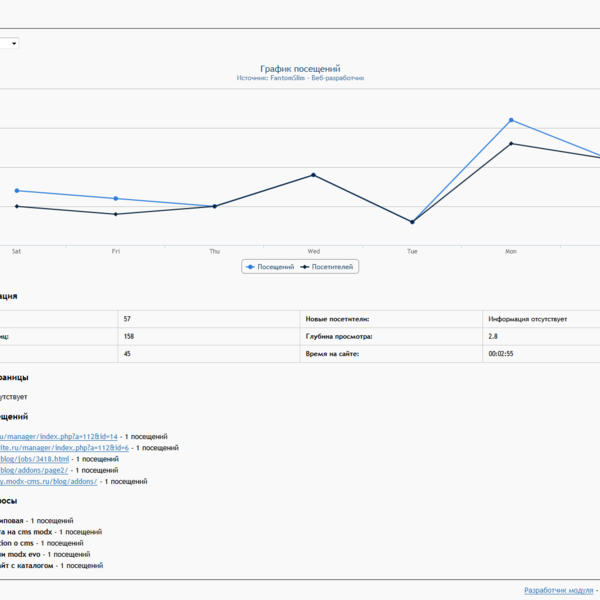Toggle the Посещений series in chart legend
Viewport: 600px width, 600px height.
(x=270, y=267)
